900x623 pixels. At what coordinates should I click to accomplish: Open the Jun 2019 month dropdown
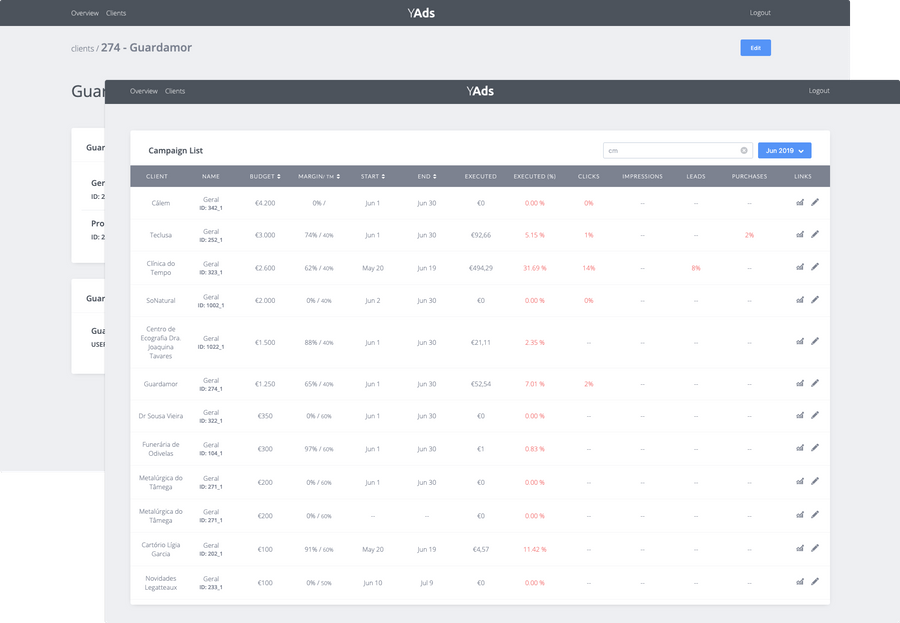tap(784, 150)
